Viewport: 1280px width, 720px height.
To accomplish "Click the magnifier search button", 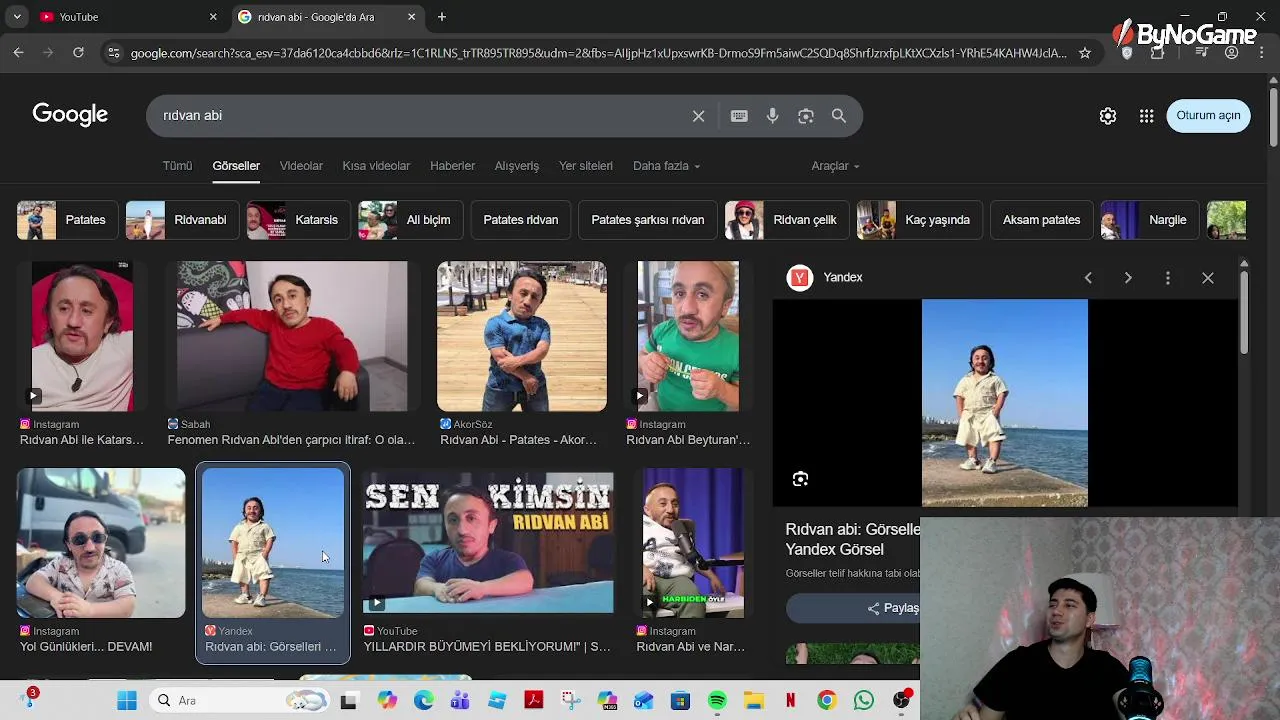I will [839, 116].
